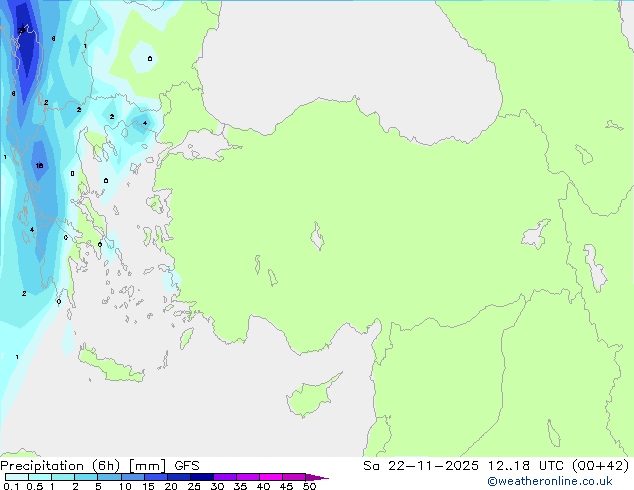The image size is (634, 490).
Task: Click the '20' legend label
Action: [x=171, y=486]
